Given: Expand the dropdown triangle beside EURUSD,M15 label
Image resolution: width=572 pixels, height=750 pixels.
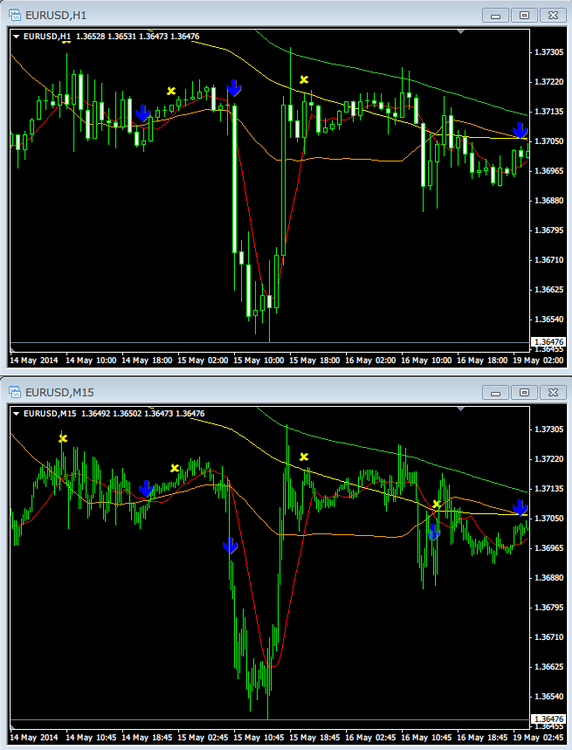Looking at the screenshot, I should click(x=16, y=414).
